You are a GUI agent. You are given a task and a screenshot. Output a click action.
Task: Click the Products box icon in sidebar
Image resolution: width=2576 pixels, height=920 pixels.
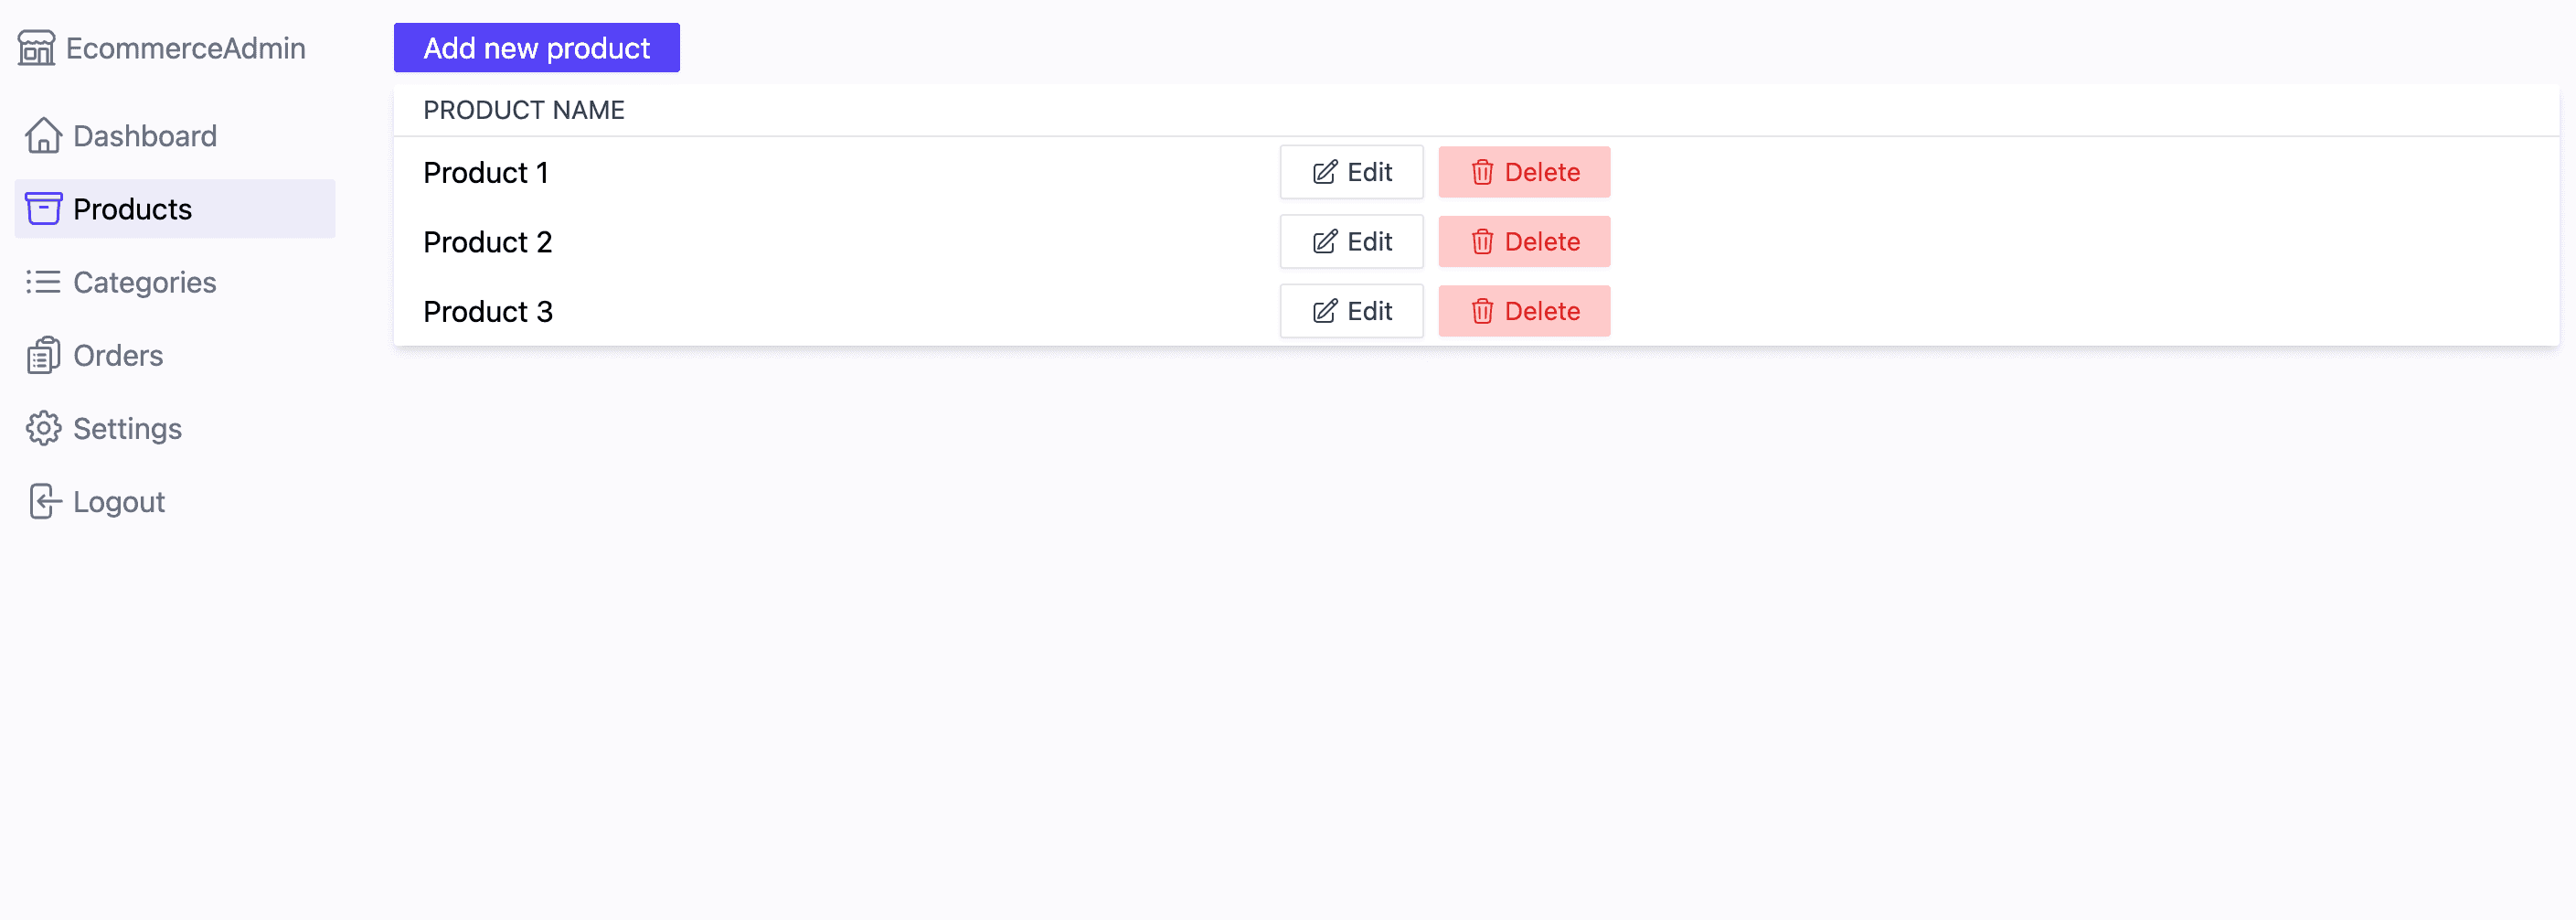pyautogui.click(x=44, y=209)
